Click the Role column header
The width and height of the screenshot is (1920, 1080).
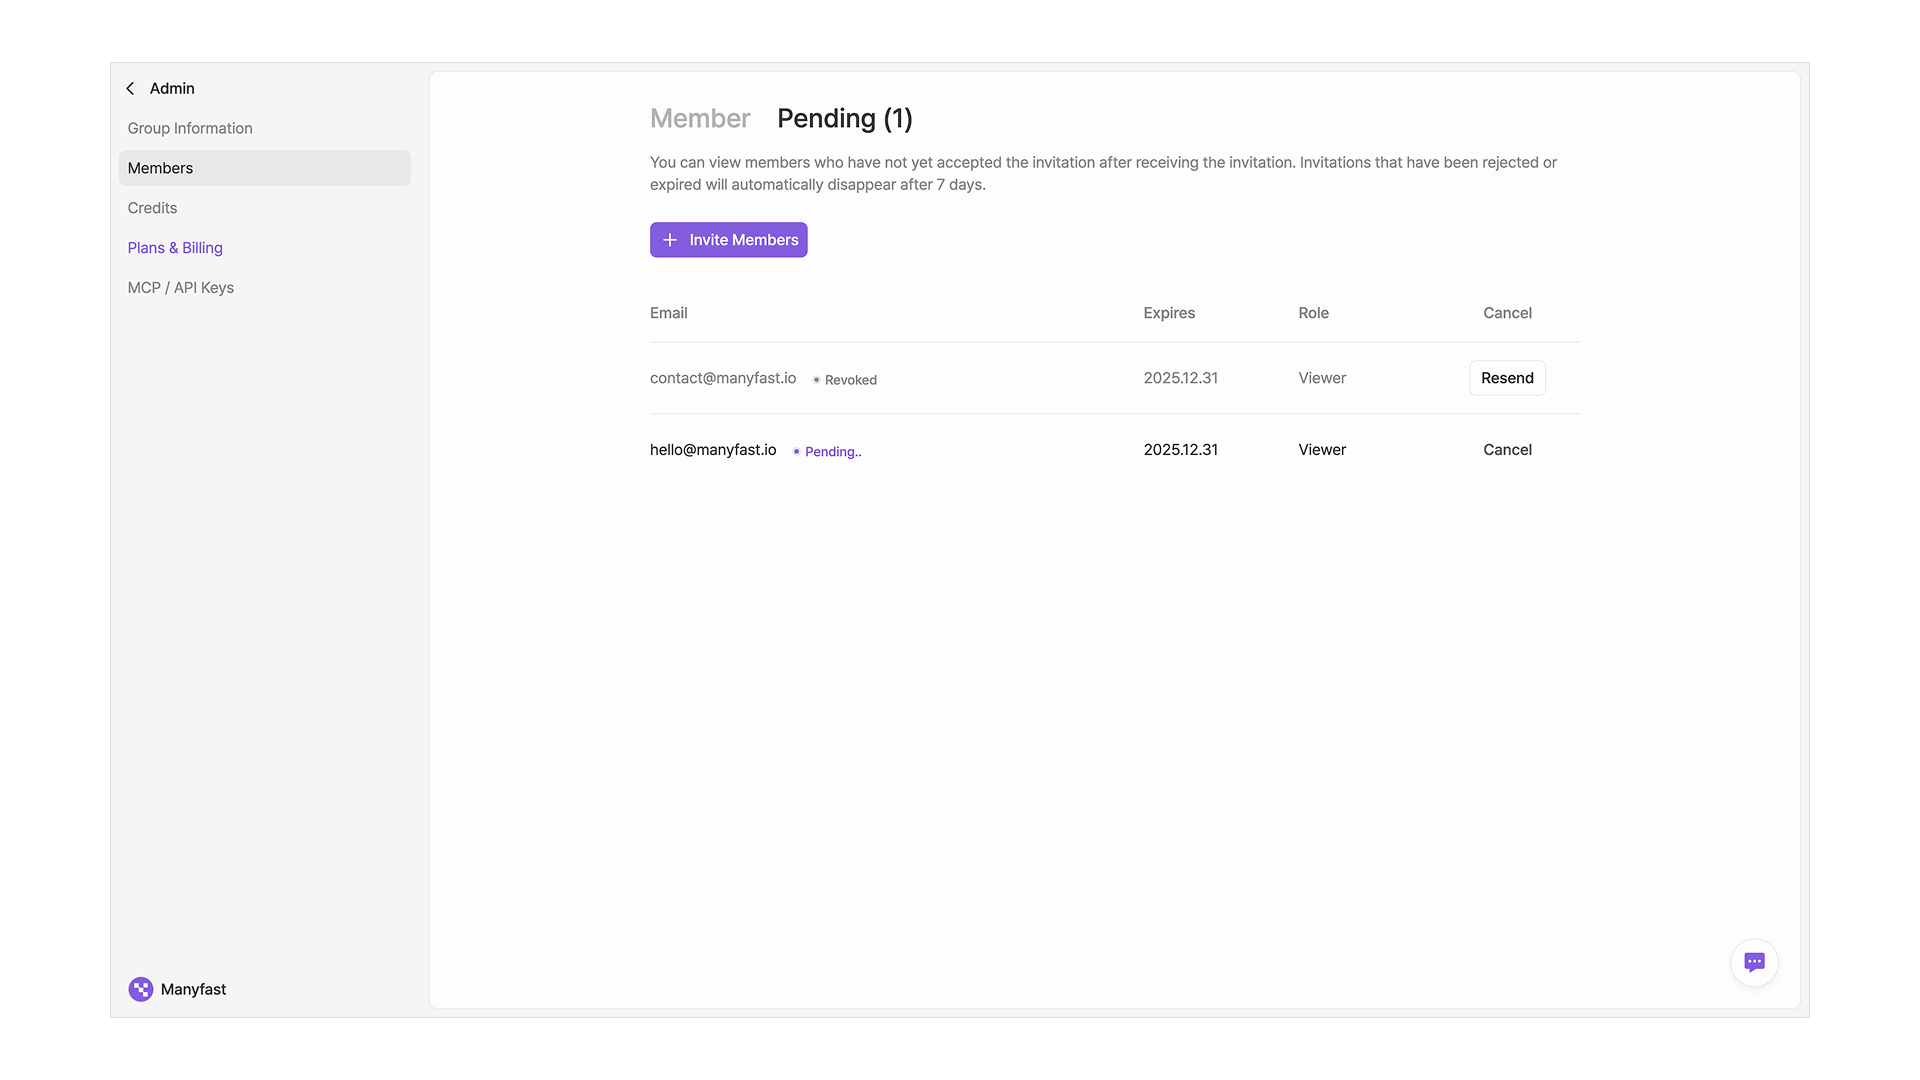(x=1313, y=313)
